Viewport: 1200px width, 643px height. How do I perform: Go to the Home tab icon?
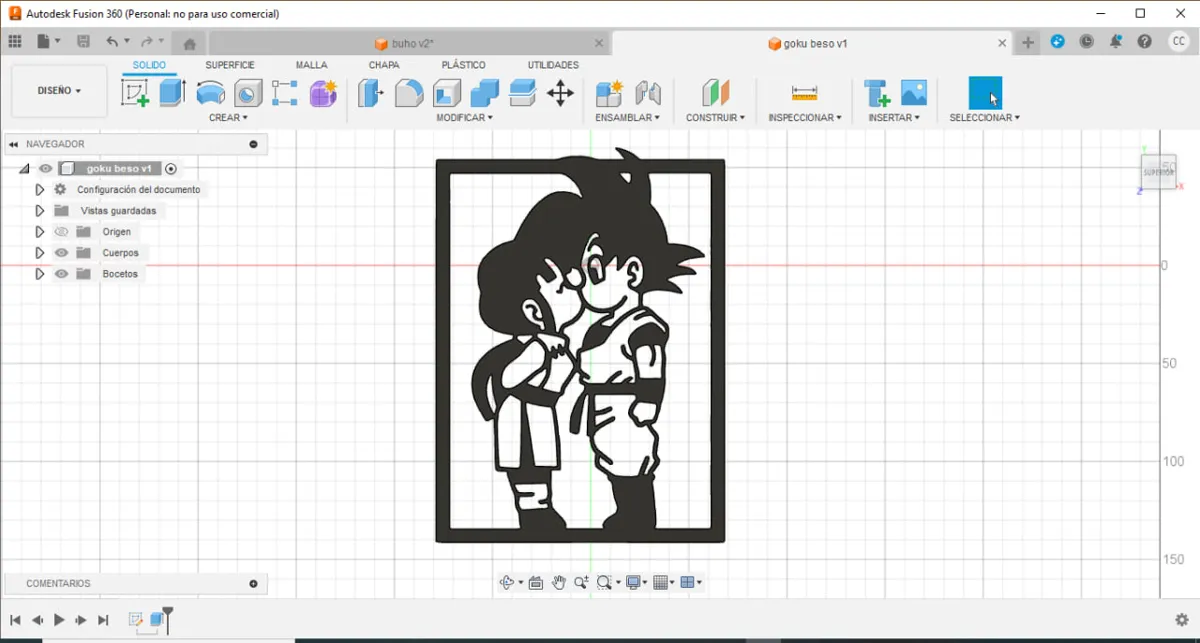tap(189, 43)
